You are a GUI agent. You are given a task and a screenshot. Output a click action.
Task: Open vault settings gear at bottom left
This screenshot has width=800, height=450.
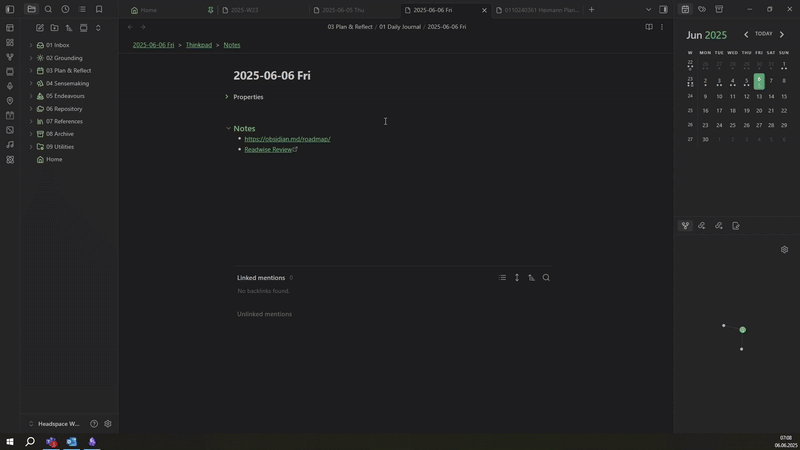(108, 423)
